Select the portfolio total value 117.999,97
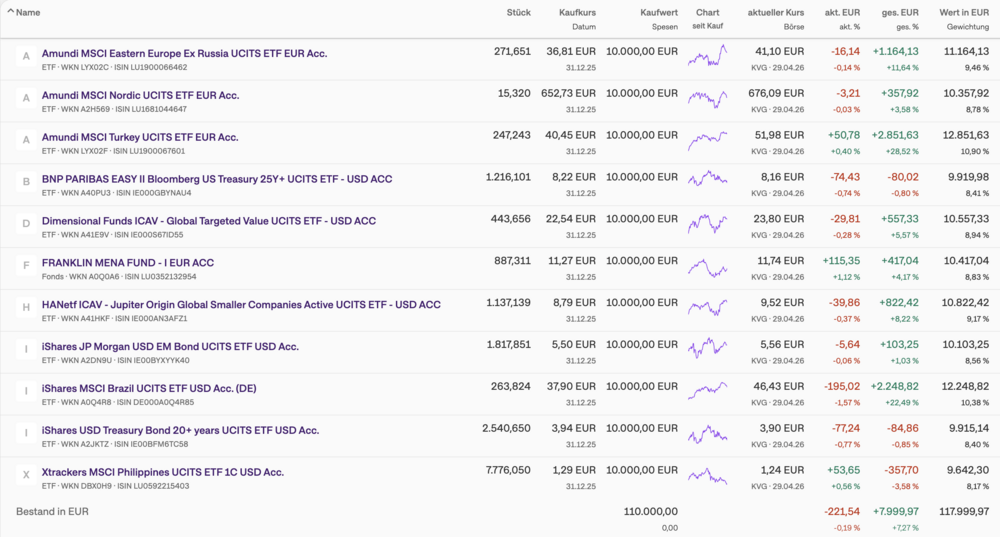Image resolution: width=1000 pixels, height=537 pixels. pyautogui.click(x=964, y=511)
